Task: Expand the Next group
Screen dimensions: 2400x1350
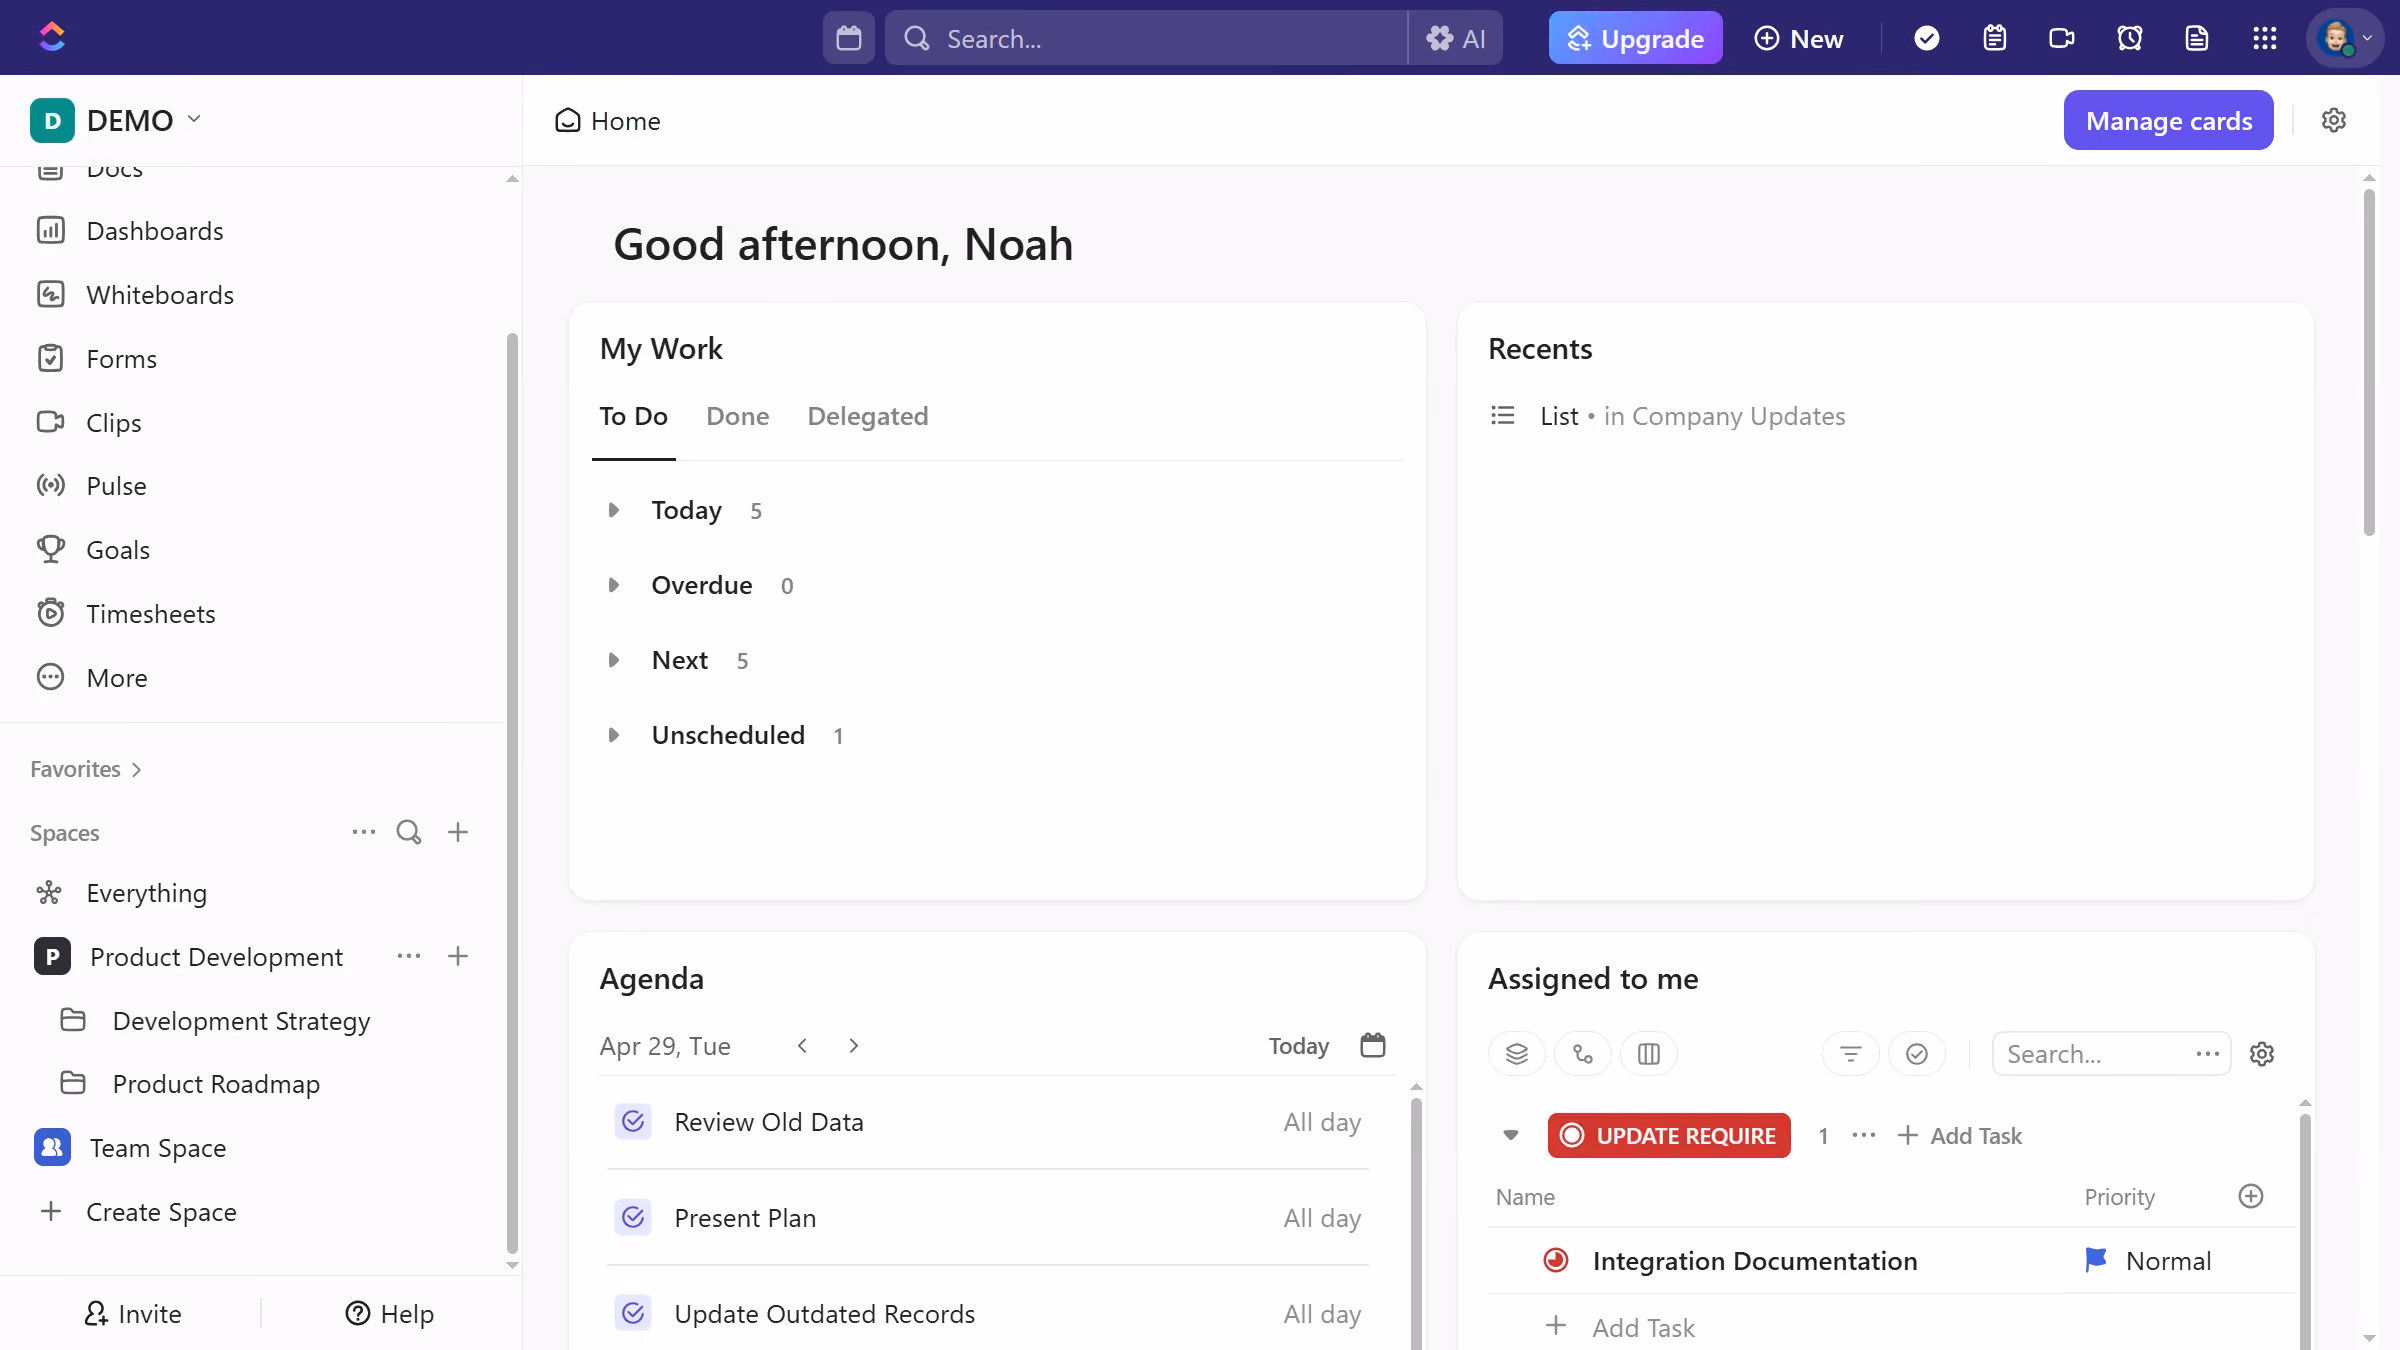Action: point(614,660)
